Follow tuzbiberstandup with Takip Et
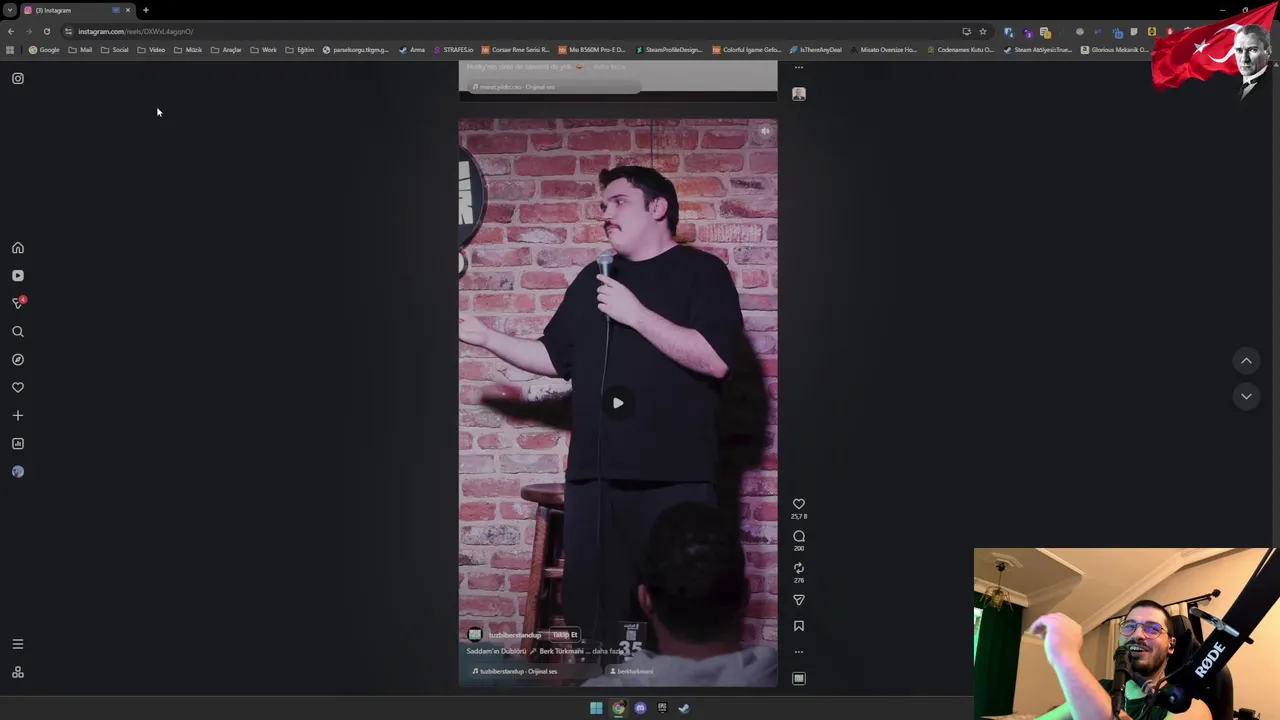This screenshot has height=720, width=1280. [565, 635]
